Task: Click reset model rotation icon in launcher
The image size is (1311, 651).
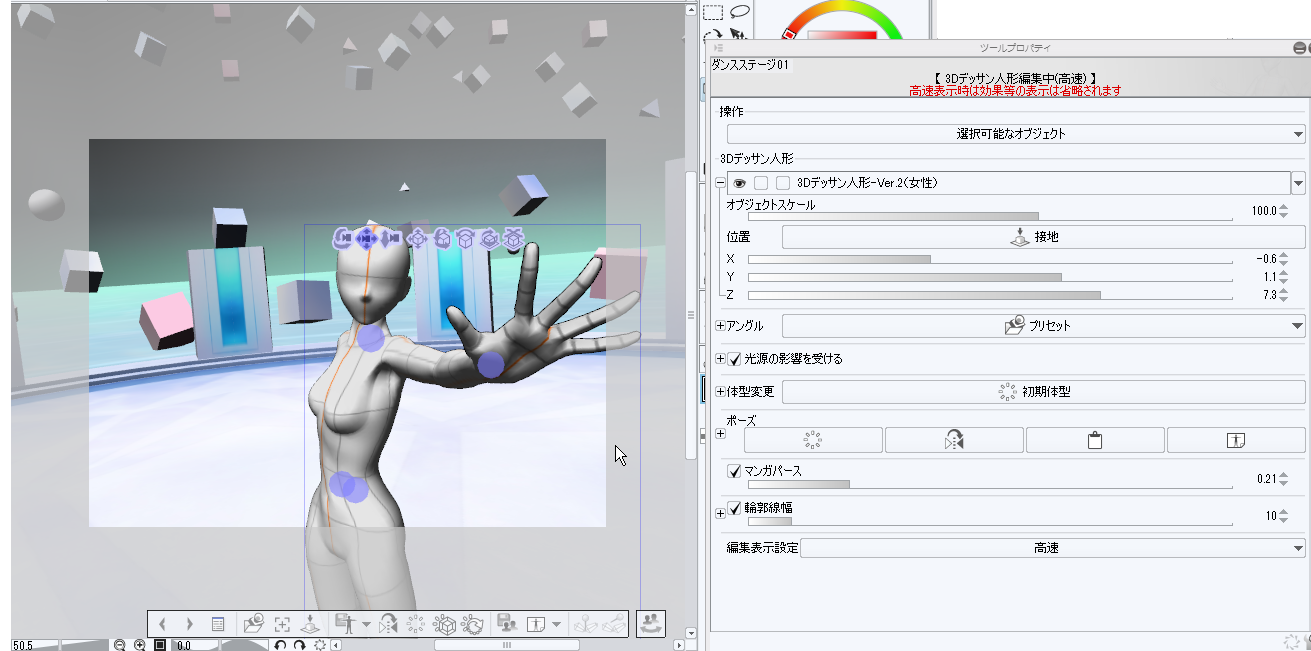Action: [x=473, y=624]
